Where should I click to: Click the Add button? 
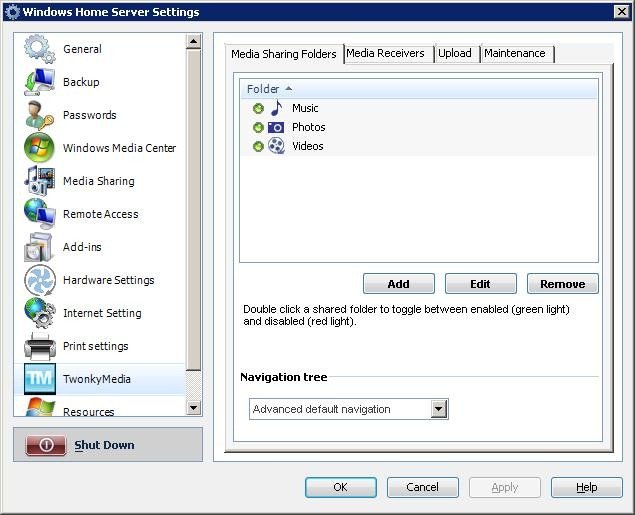tap(399, 284)
